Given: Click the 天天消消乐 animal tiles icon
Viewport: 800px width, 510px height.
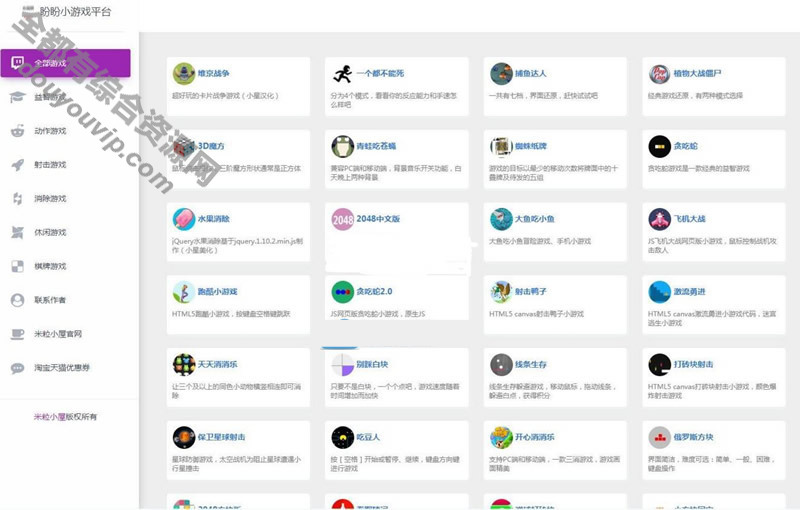Looking at the screenshot, I should (184, 365).
